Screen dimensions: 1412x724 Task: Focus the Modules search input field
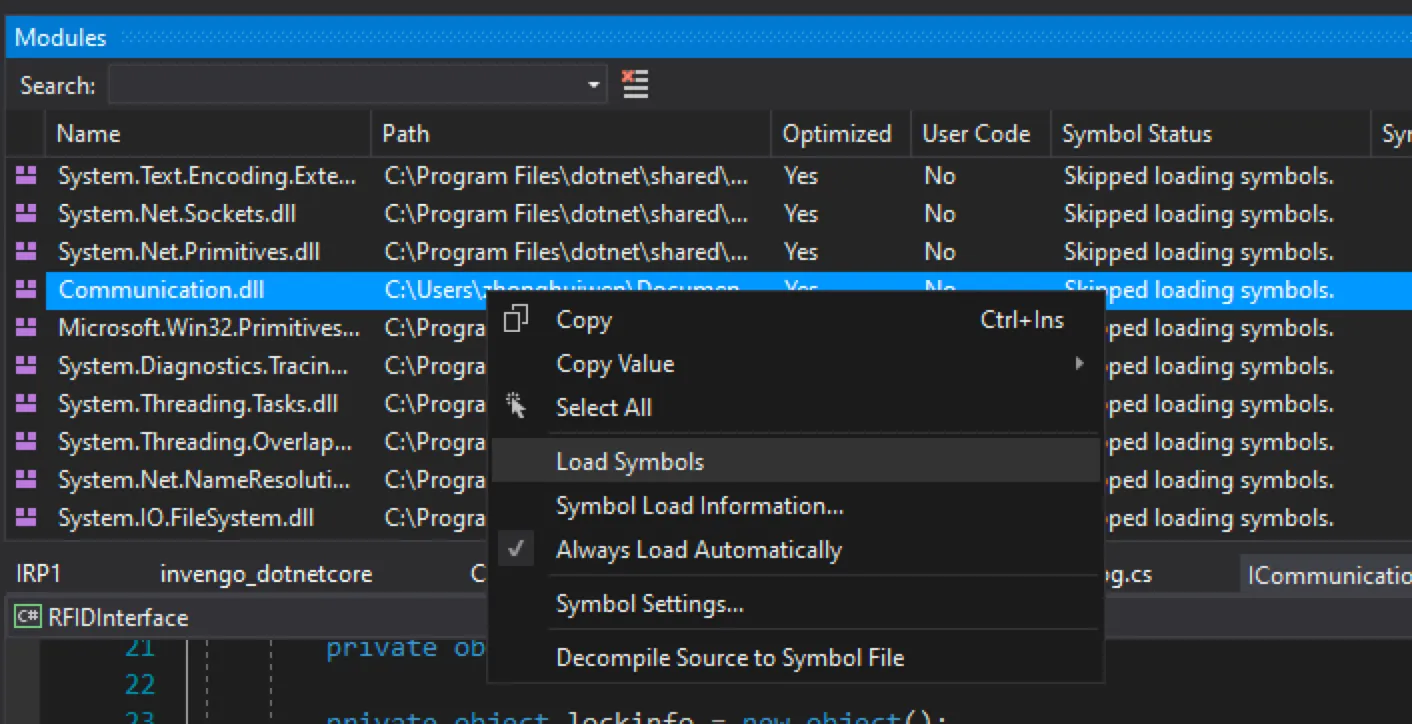pos(345,85)
